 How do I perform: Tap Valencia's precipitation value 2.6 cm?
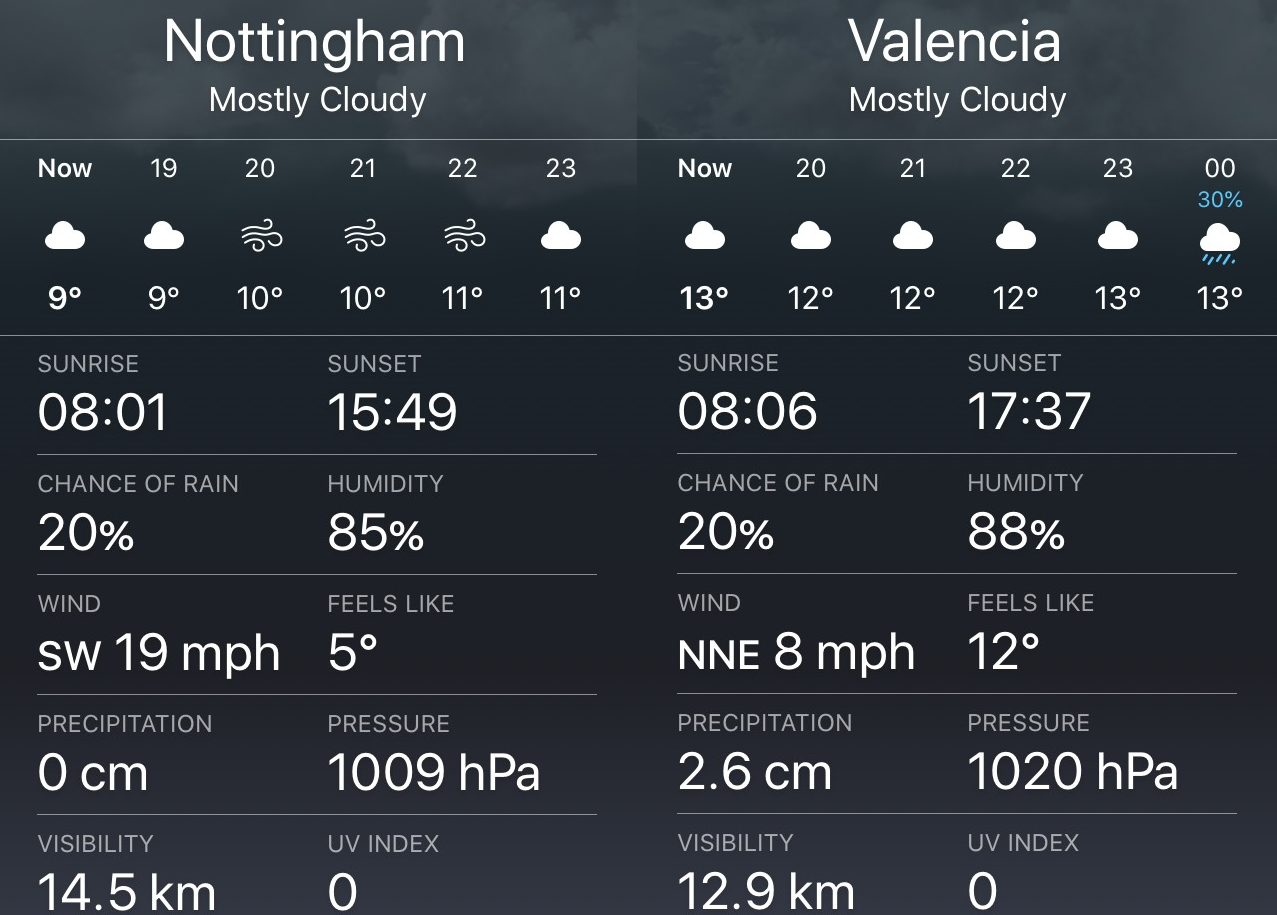[x=754, y=772]
